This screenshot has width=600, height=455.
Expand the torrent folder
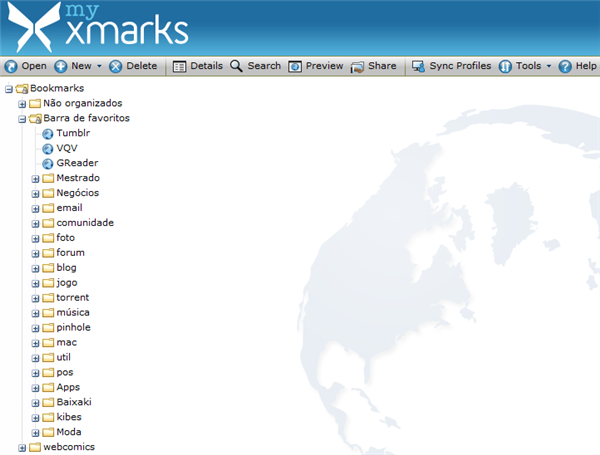(36, 298)
